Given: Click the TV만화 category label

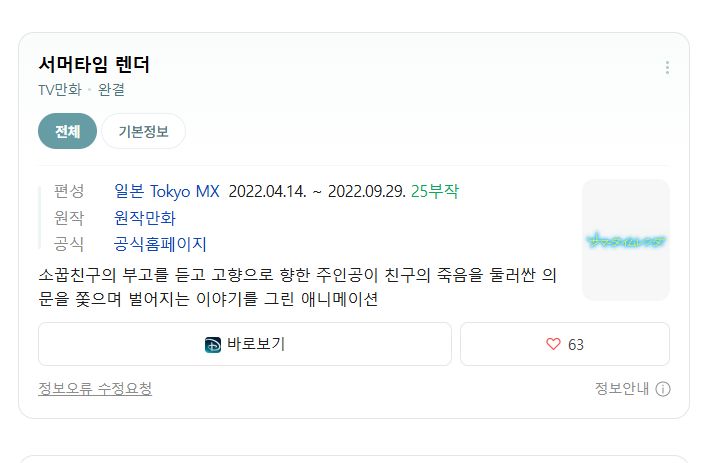Looking at the screenshot, I should pos(60,90).
